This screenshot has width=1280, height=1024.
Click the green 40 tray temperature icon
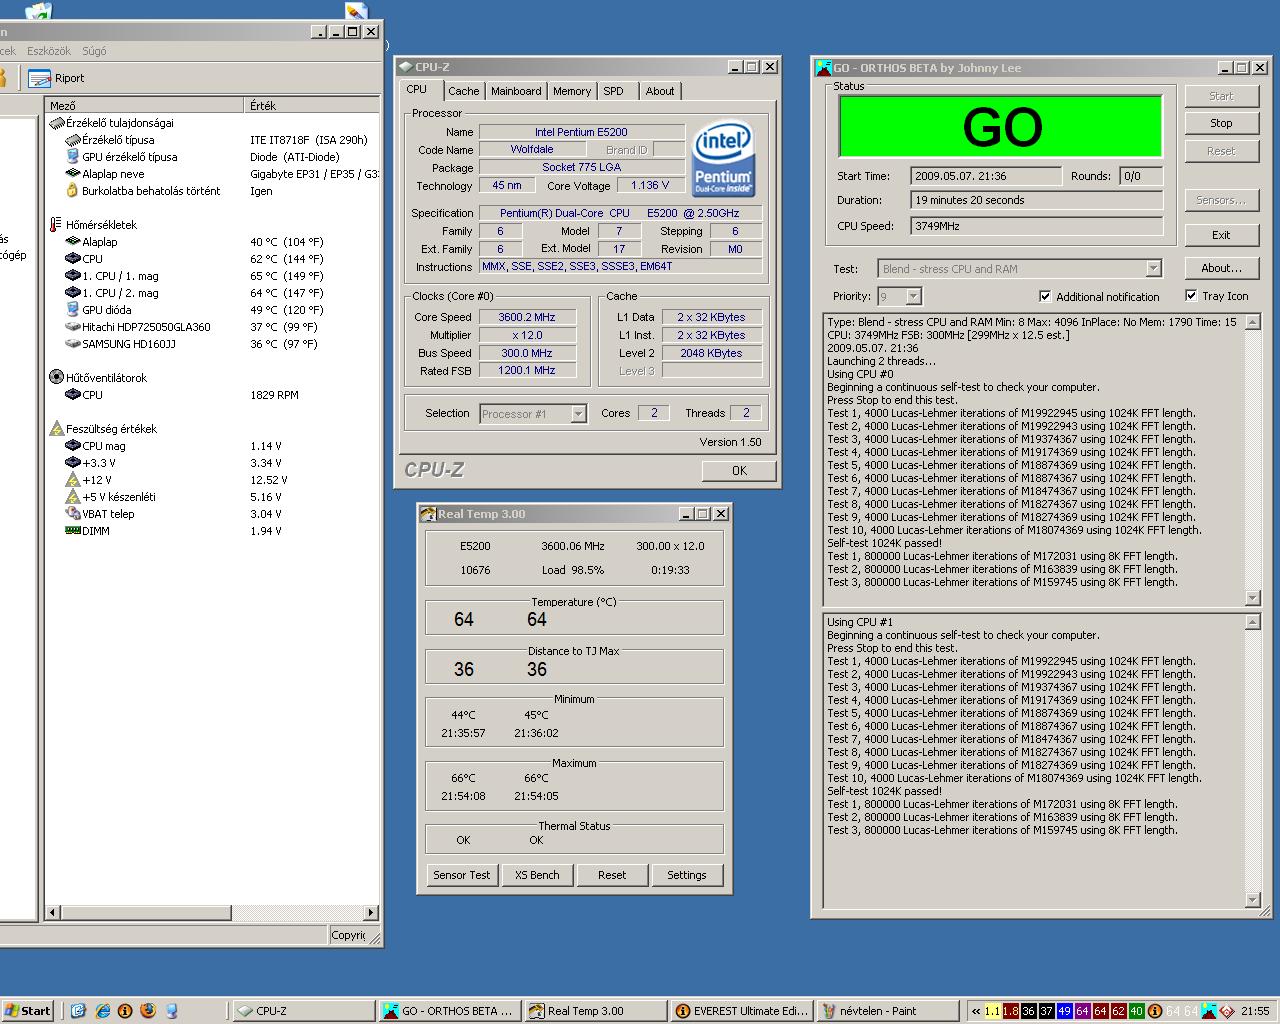pyautogui.click(x=1136, y=1011)
